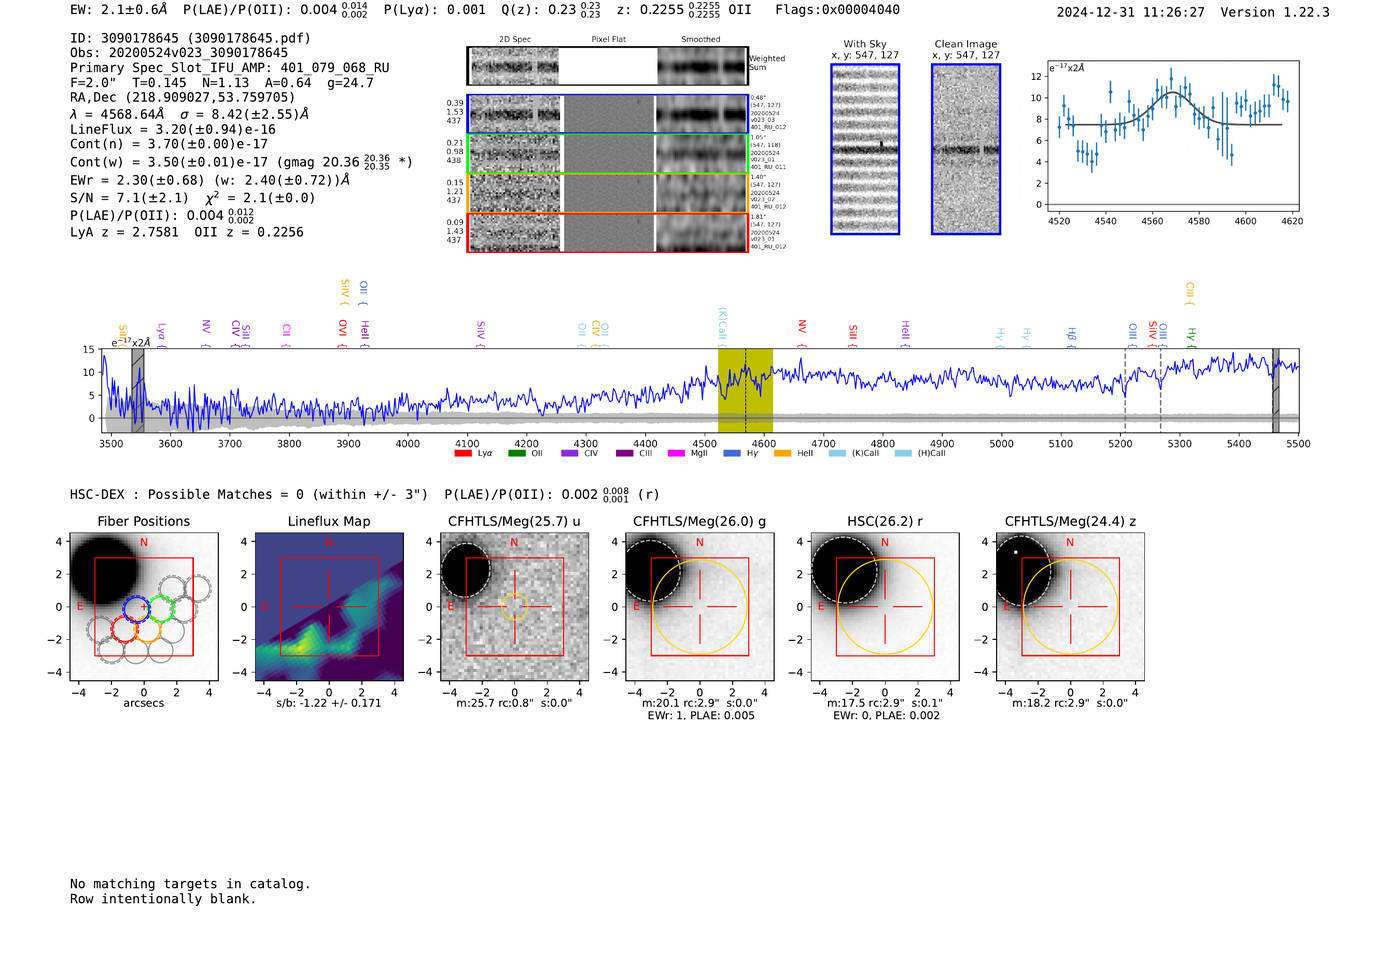Viewport: 1400px width, 953px height.
Task: Click the (K)CaII label above the yellow band
Action: click(x=722, y=326)
